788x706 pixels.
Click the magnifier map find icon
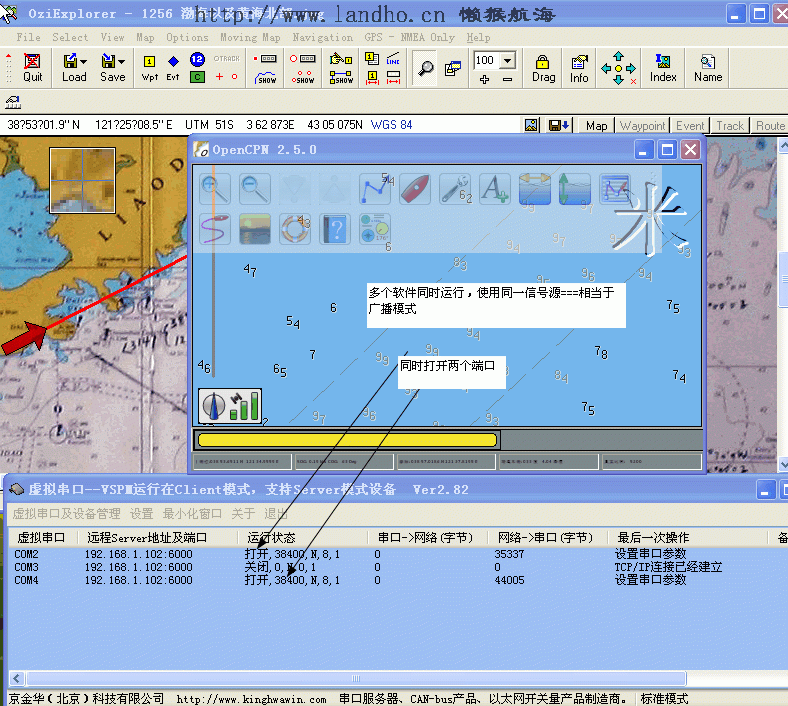point(426,68)
